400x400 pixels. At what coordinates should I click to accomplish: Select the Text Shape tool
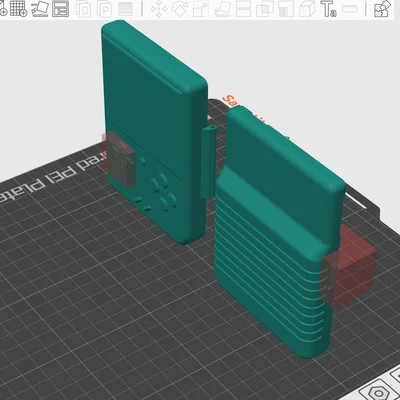(328, 9)
